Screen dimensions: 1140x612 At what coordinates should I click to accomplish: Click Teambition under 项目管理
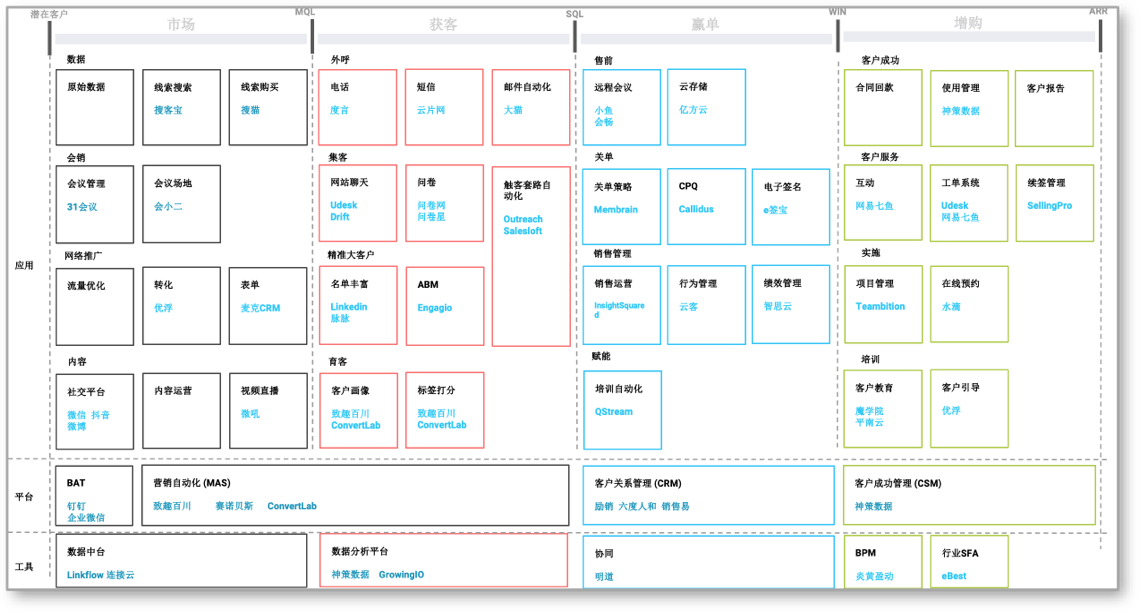pyautogui.click(x=880, y=307)
